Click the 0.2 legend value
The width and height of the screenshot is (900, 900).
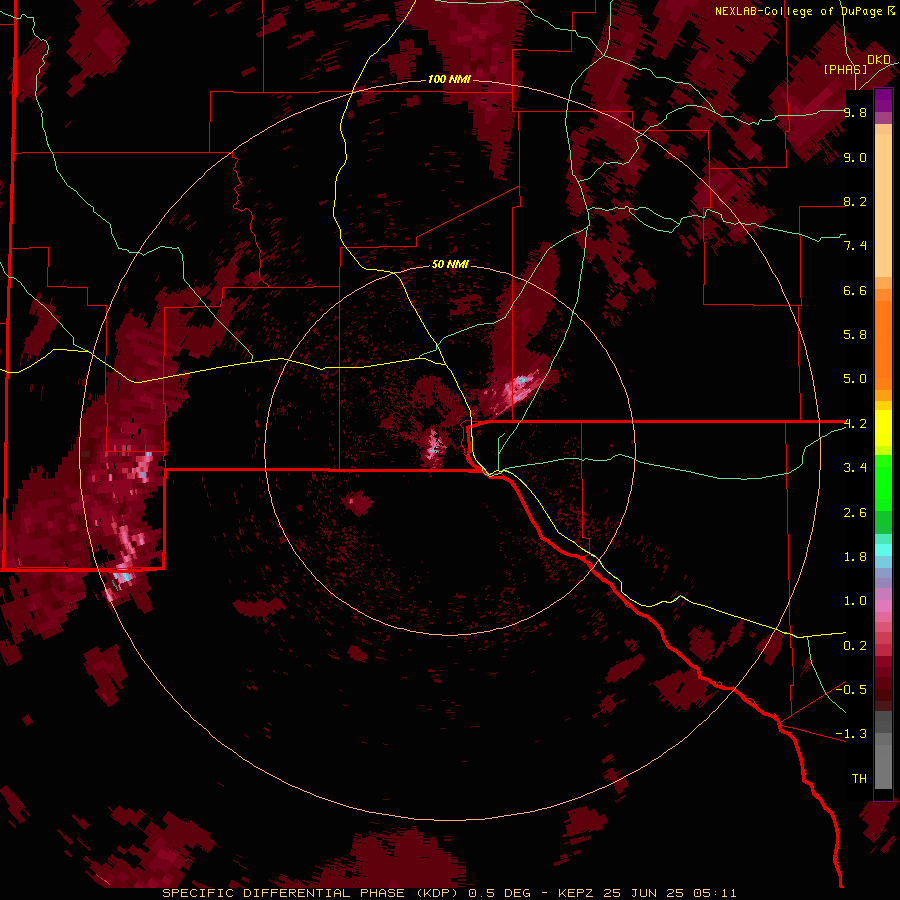pyautogui.click(x=855, y=646)
